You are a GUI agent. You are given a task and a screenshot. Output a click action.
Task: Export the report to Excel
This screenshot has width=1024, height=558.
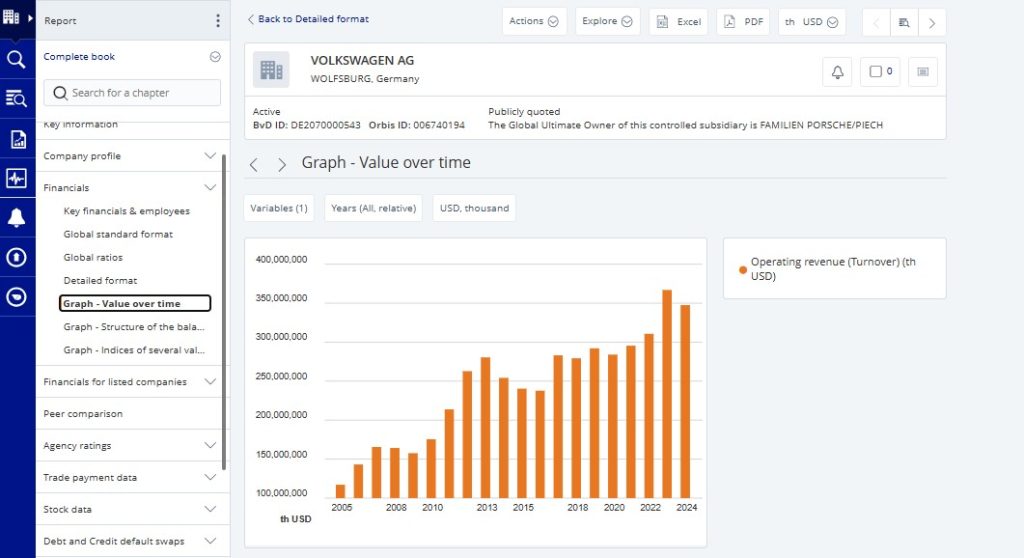click(679, 22)
